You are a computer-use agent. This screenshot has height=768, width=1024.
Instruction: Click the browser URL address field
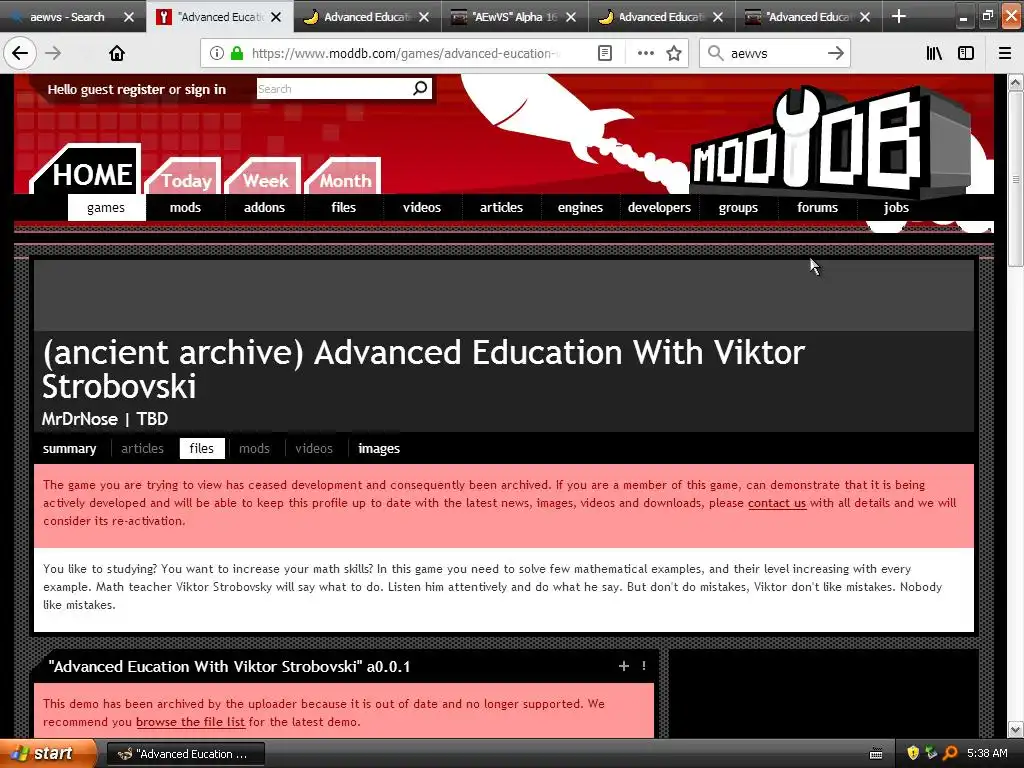405,53
